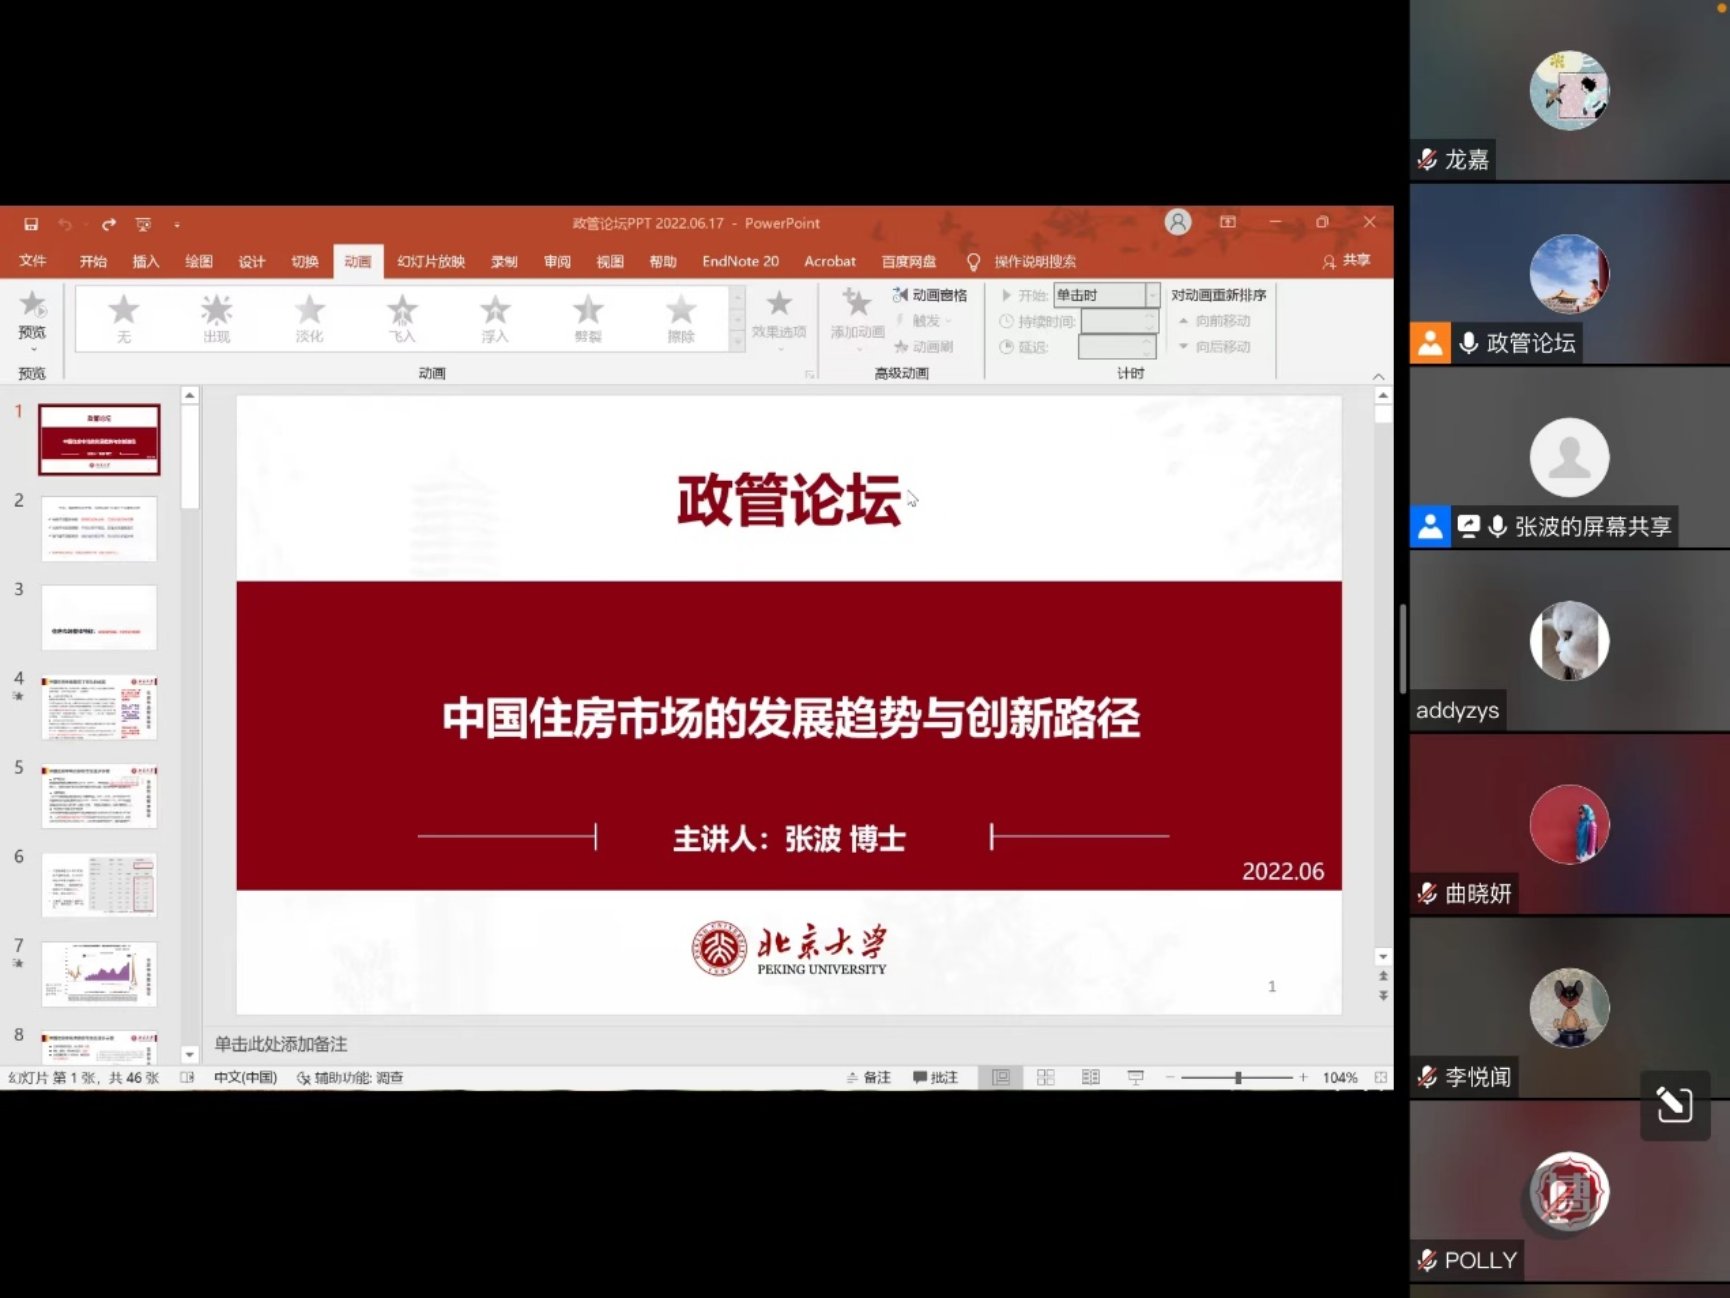Click the 预览 animation preview star
This screenshot has height=1298, width=1730.
tap(32, 312)
